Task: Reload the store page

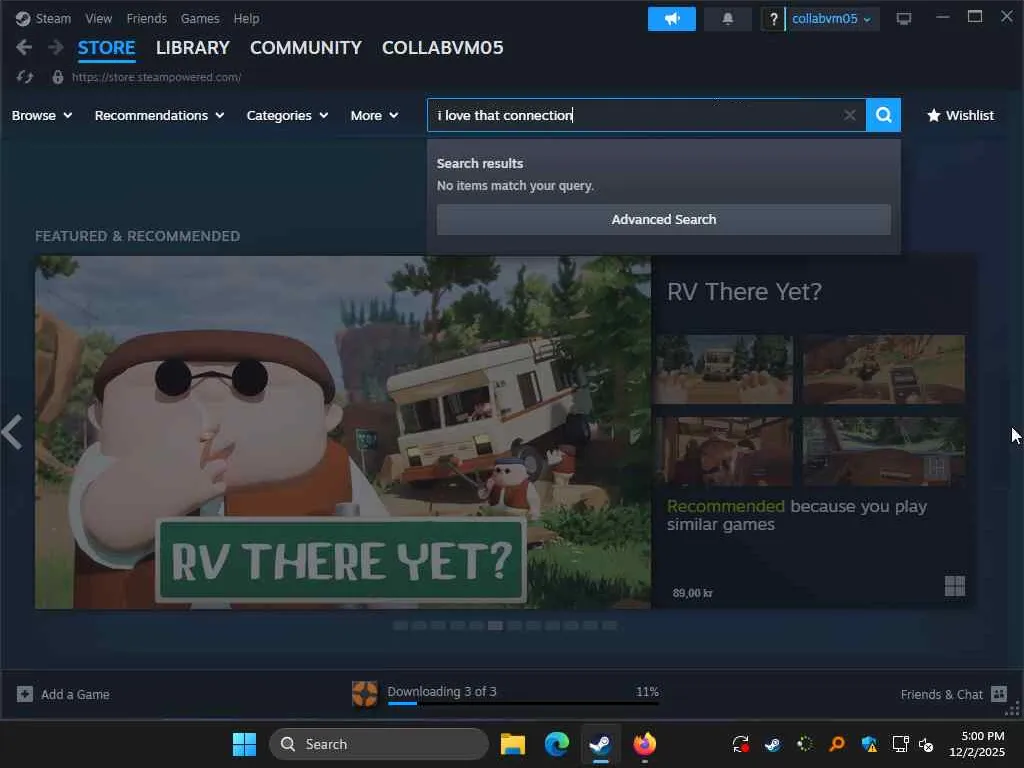Action: coord(25,77)
